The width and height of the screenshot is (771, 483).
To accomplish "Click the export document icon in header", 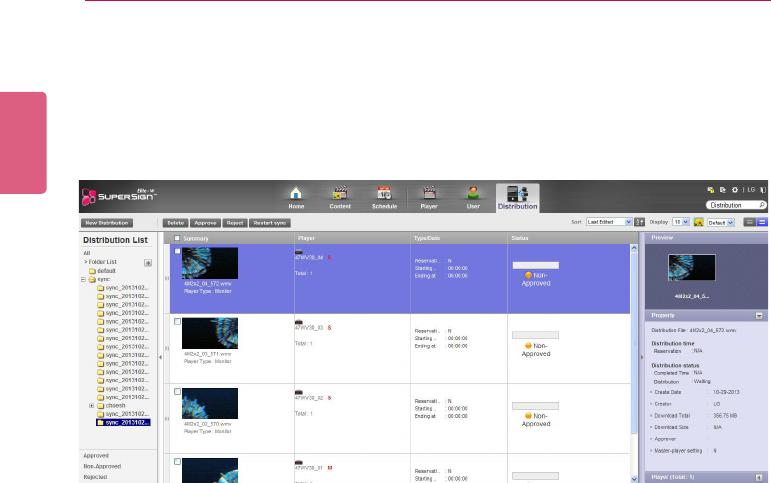I will pyautogui.click(x=722, y=190).
